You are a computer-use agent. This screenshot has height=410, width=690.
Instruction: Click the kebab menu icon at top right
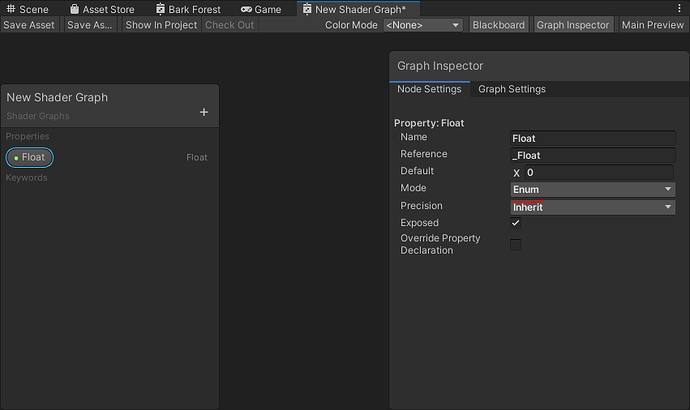click(x=681, y=9)
